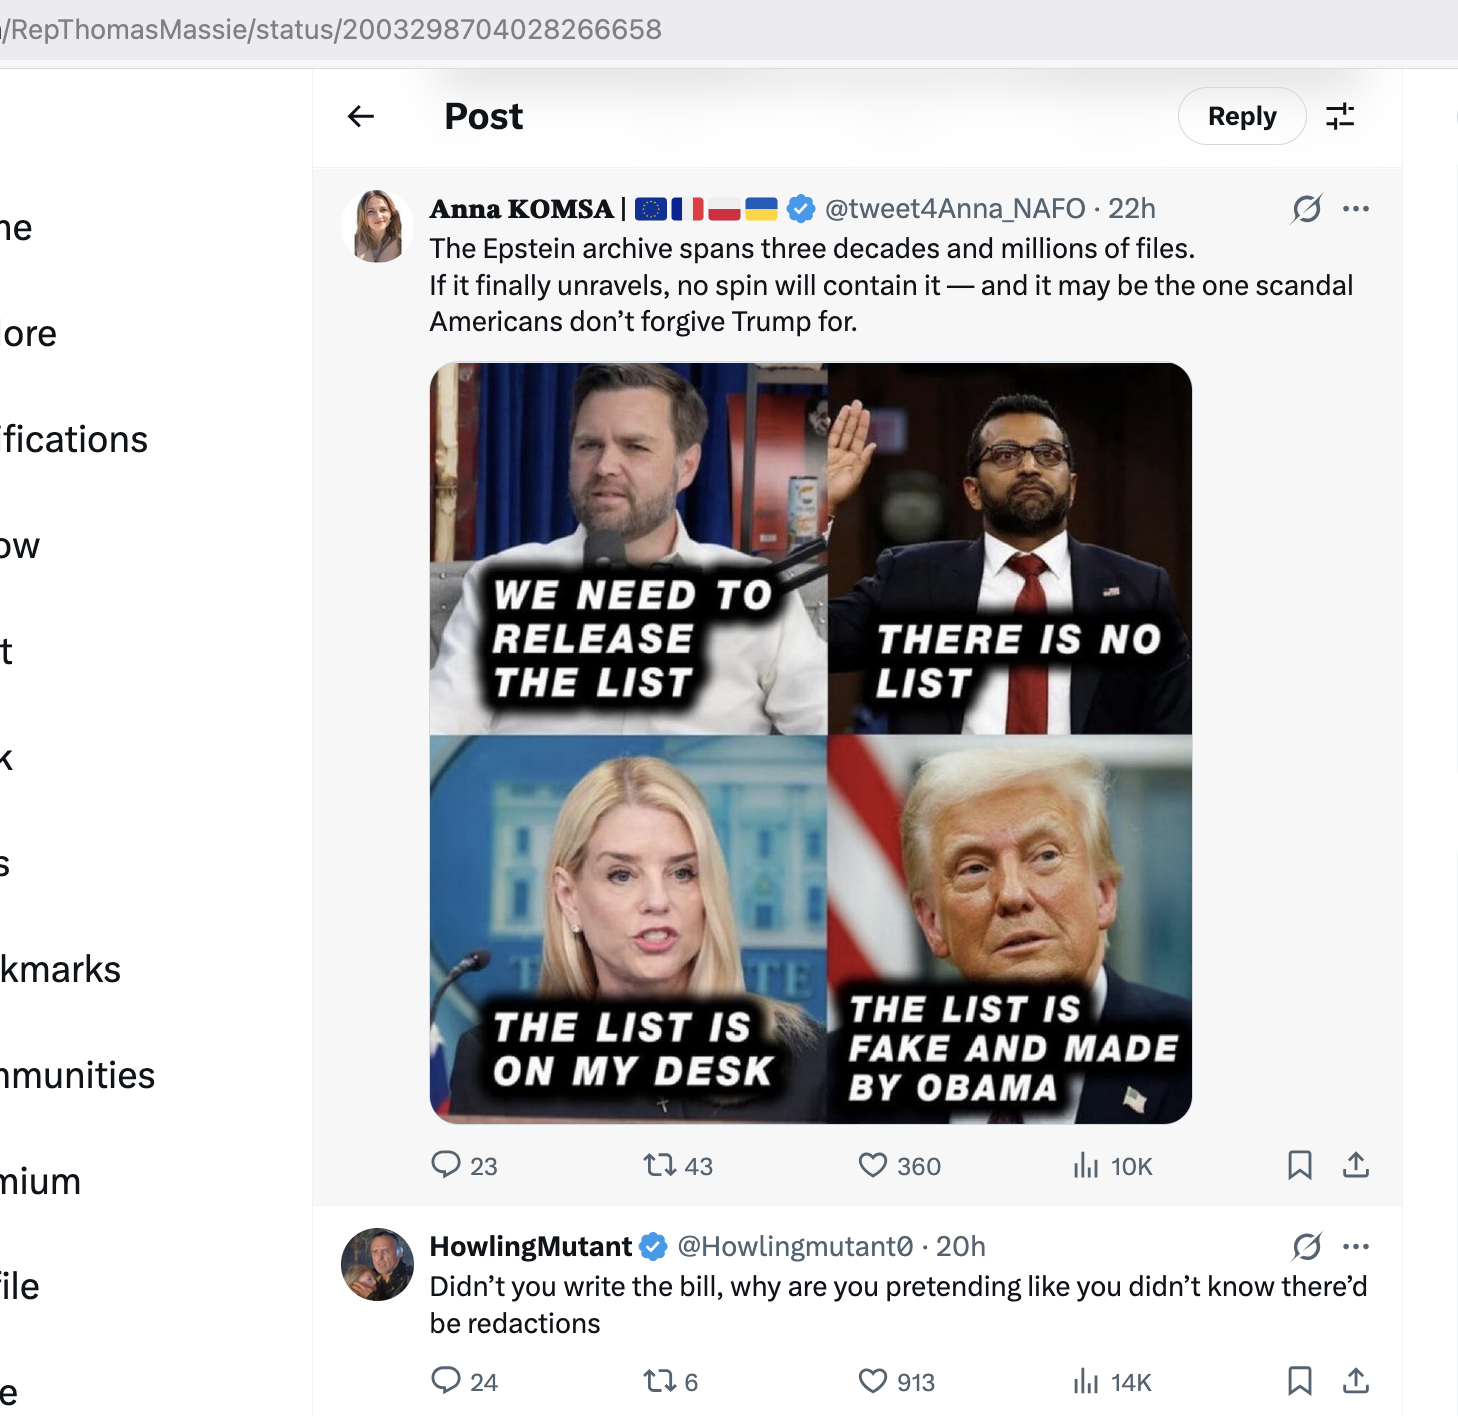Visit the @tweet4Anna_NAFO handle link
Image resolution: width=1458 pixels, height=1416 pixels.
pos(955,208)
